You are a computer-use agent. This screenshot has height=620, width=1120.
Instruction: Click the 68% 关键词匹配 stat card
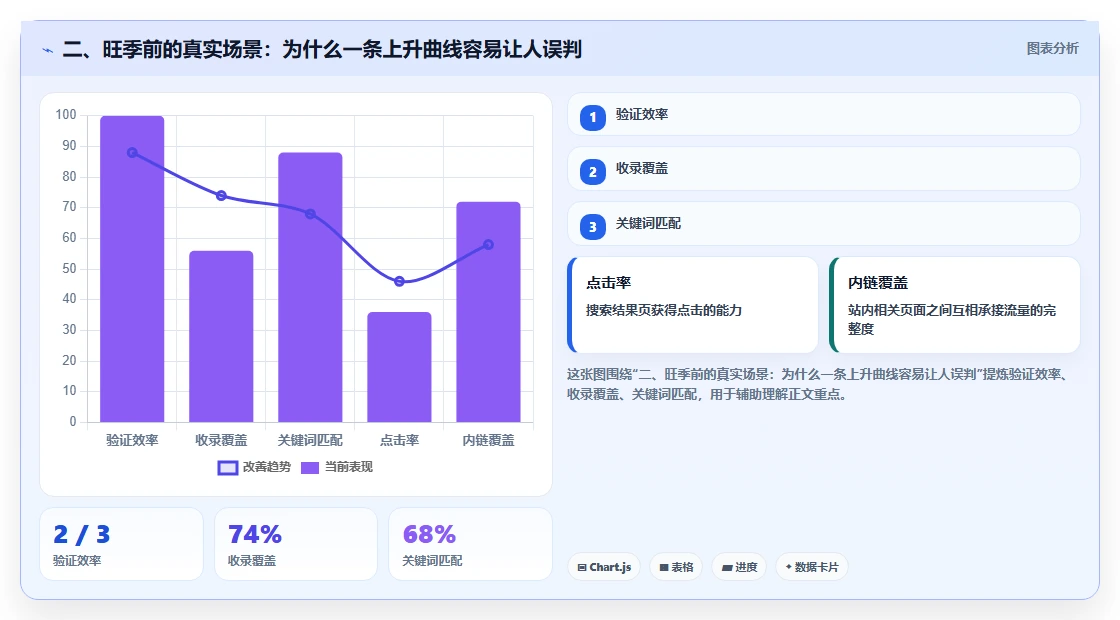pos(470,544)
